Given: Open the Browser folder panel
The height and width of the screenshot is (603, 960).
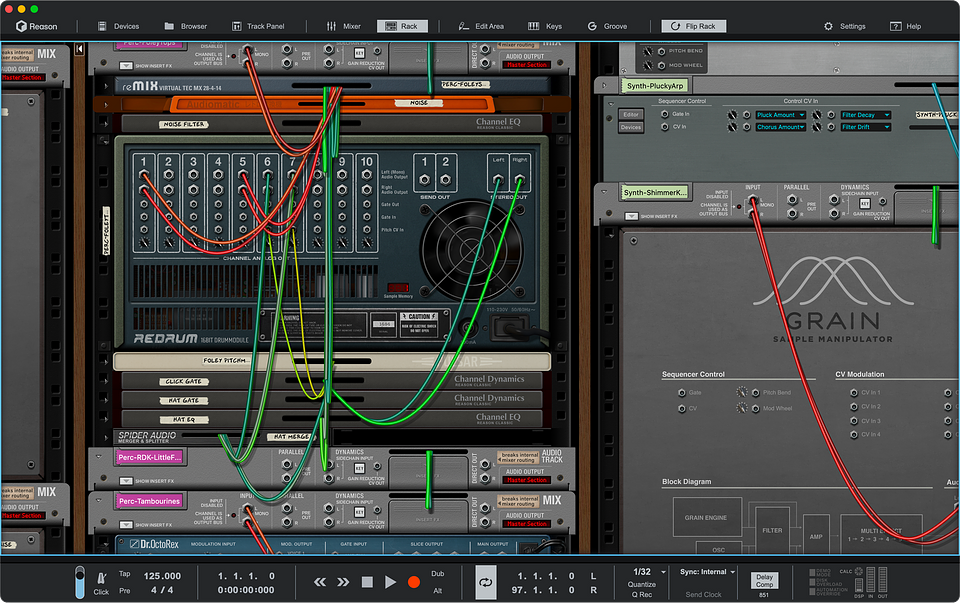Looking at the screenshot, I should pyautogui.click(x=185, y=26).
